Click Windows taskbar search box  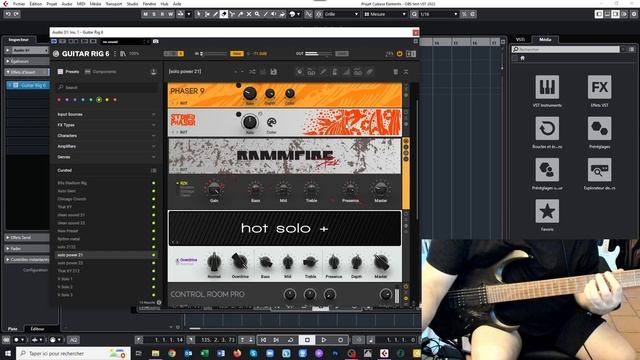pos(73,353)
